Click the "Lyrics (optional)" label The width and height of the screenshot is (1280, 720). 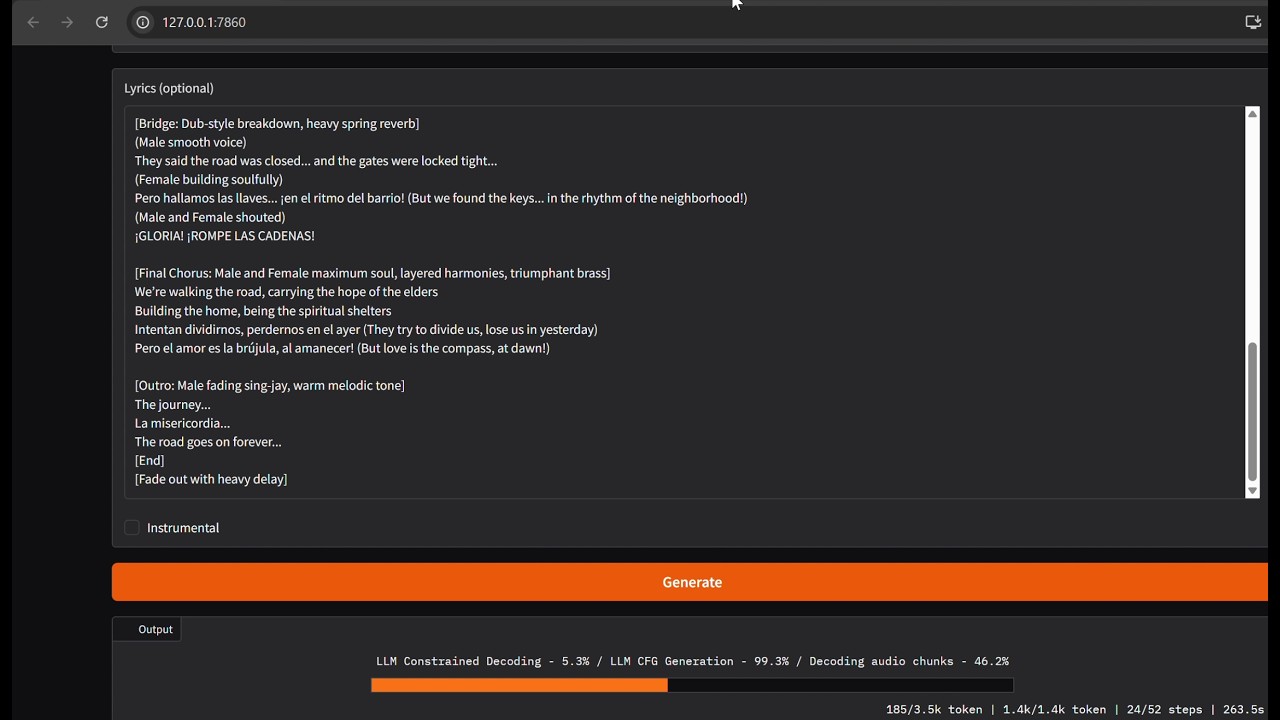tap(169, 88)
